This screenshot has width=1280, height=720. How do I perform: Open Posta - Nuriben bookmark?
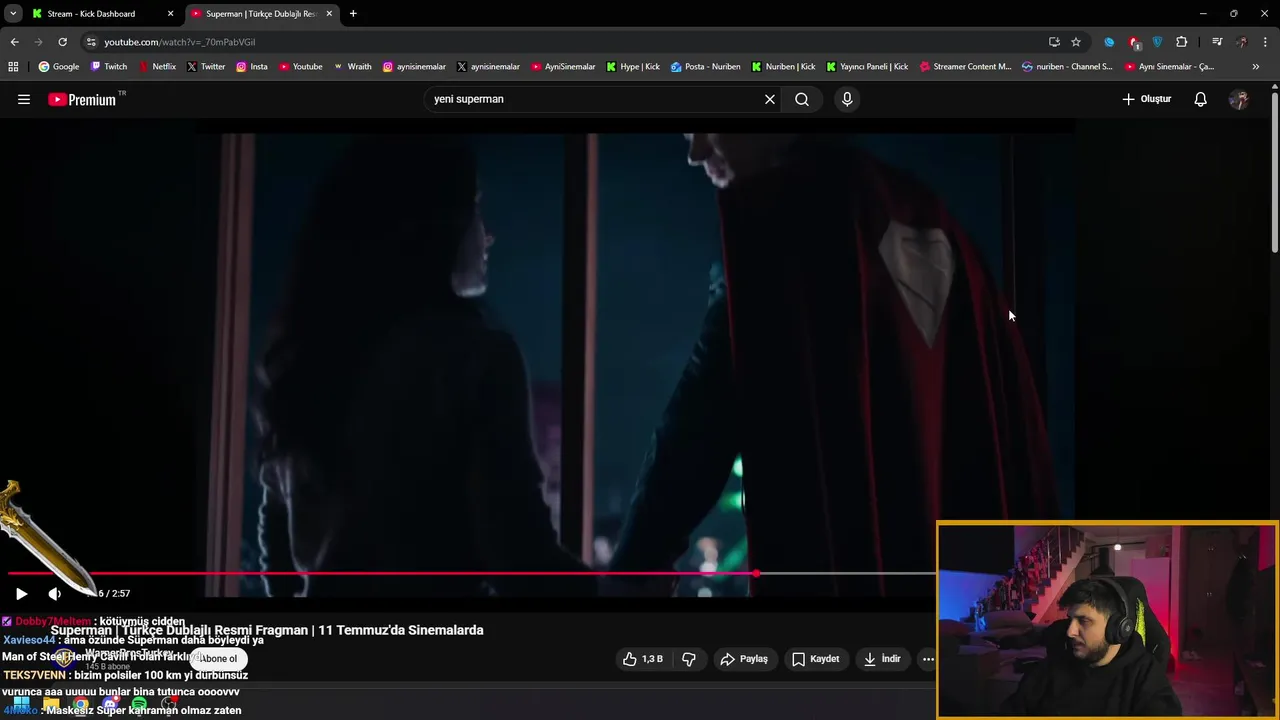706,67
